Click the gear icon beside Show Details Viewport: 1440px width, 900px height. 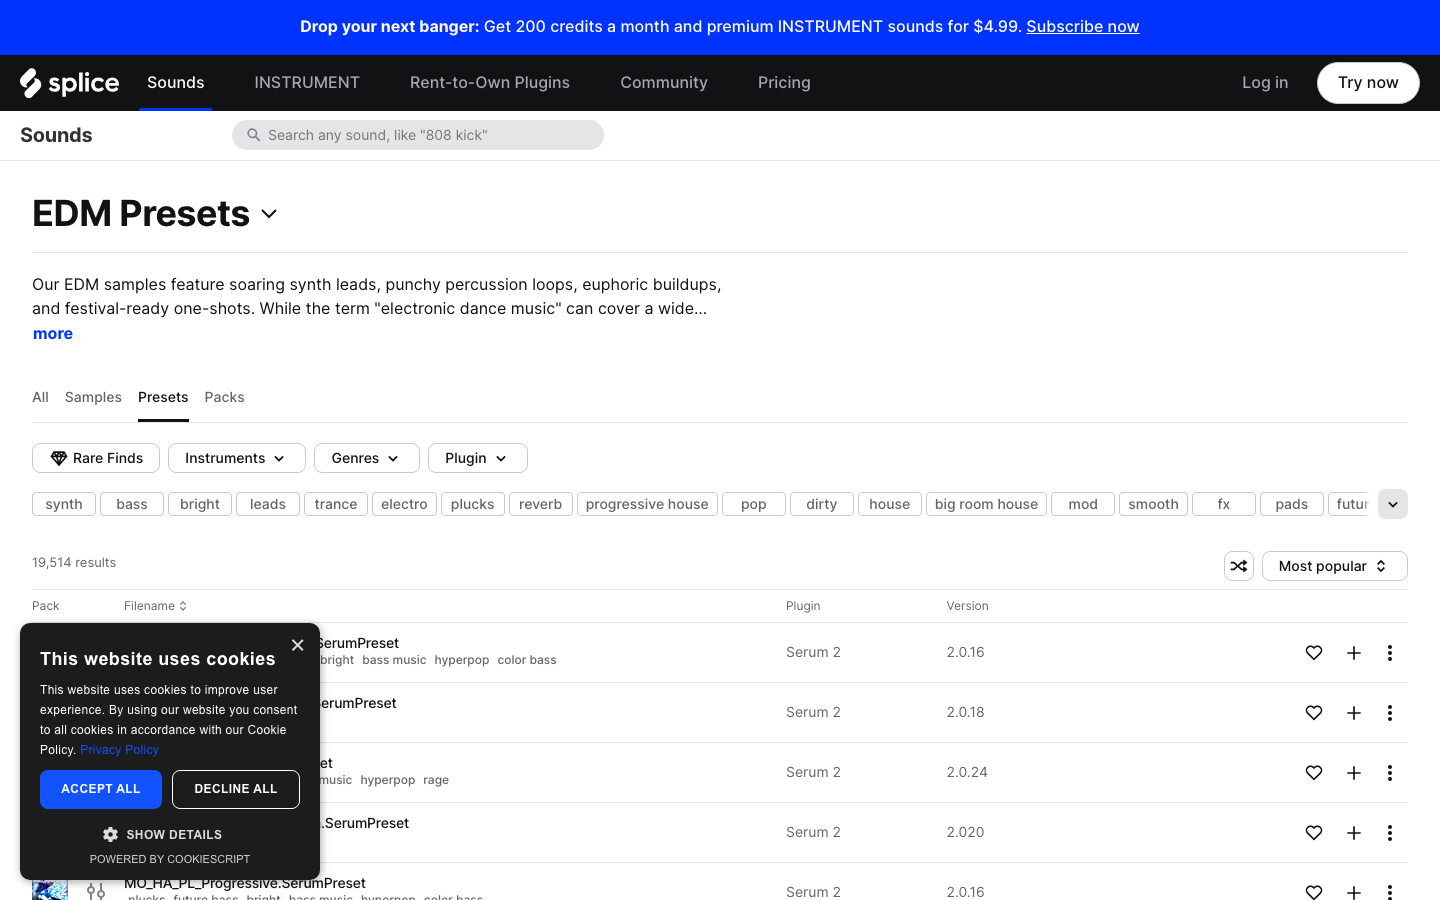(110, 834)
